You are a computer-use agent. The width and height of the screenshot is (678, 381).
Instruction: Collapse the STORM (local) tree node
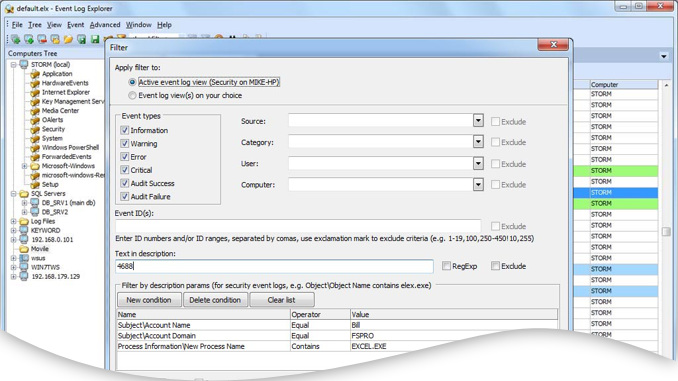(14, 65)
